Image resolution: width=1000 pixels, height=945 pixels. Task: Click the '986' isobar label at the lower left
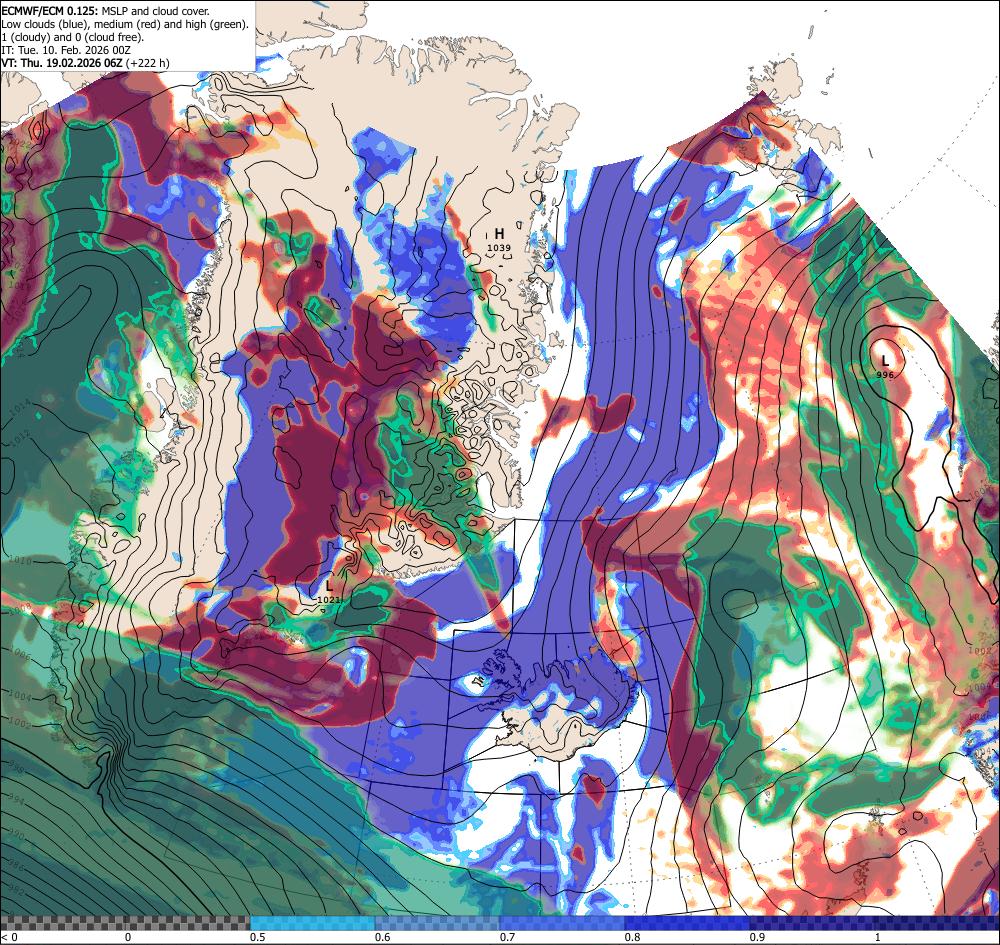(x=15, y=867)
